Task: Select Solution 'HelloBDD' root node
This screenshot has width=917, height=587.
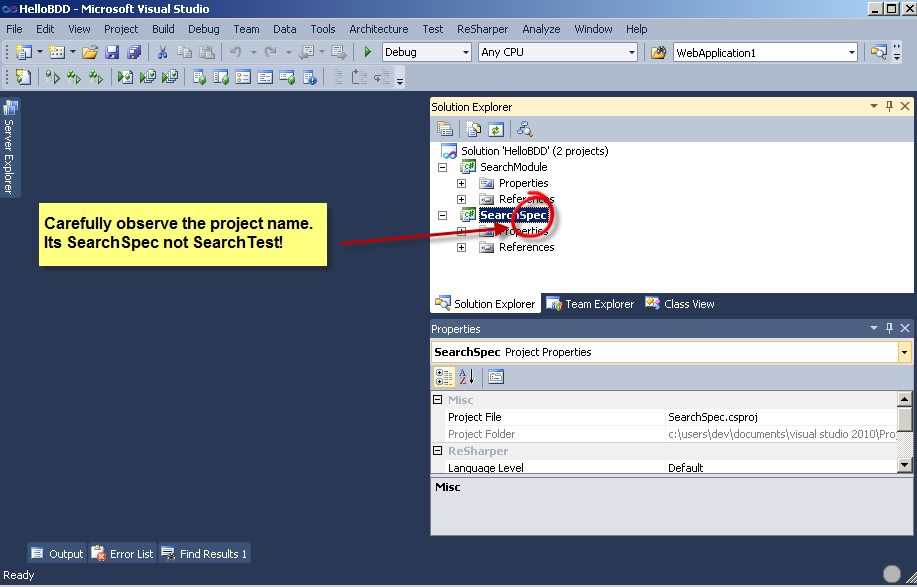Action: (x=535, y=151)
